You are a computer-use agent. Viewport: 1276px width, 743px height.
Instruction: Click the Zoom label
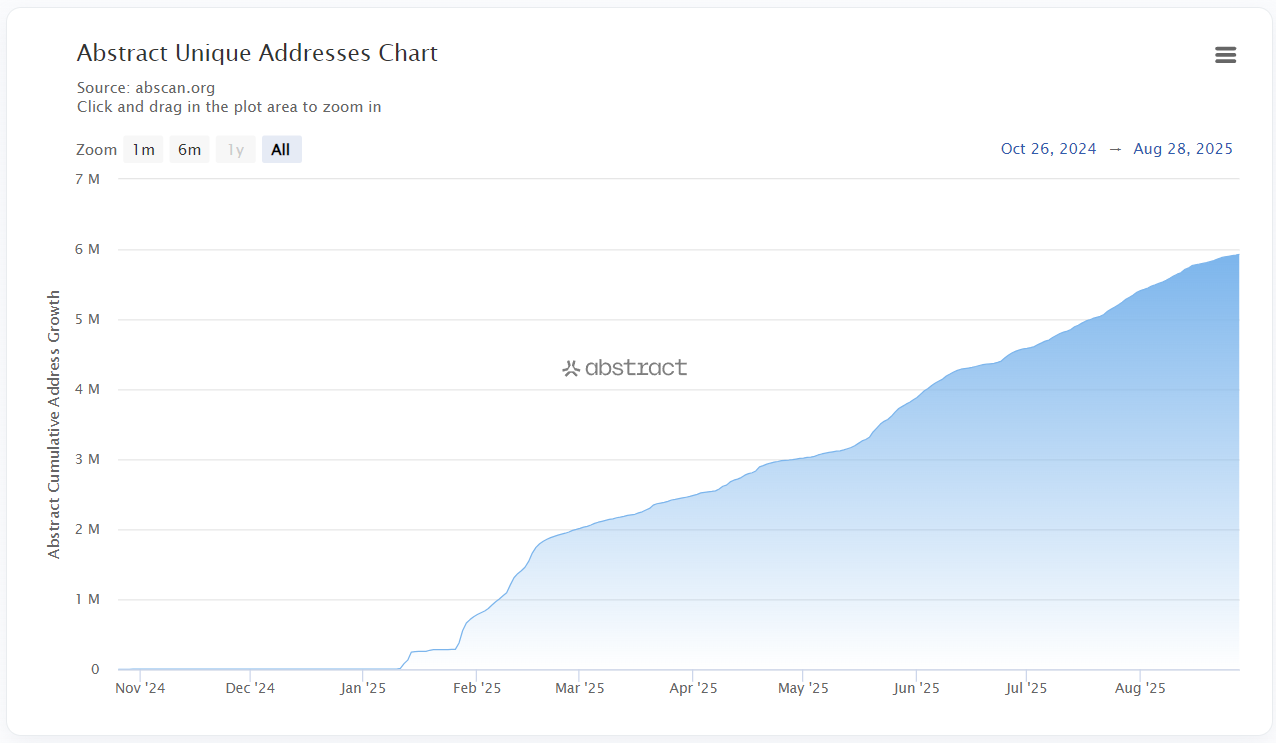(96, 150)
